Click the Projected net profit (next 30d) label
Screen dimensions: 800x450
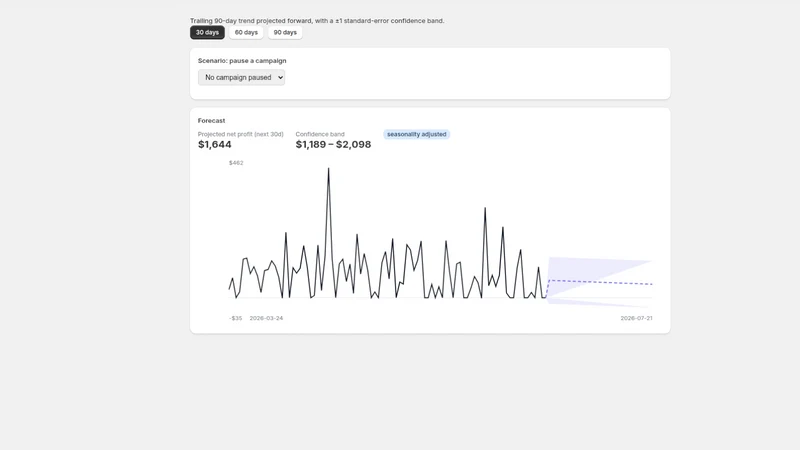pyautogui.click(x=240, y=134)
